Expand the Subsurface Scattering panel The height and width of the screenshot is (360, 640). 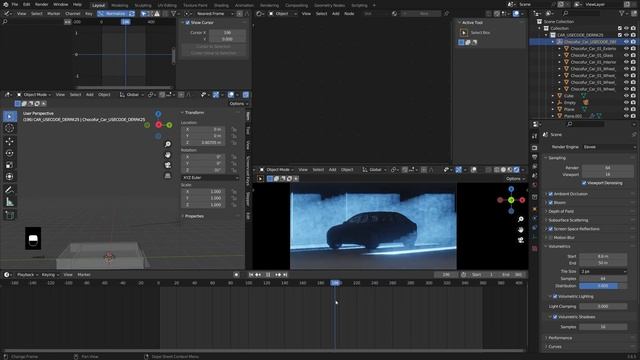[568, 220]
